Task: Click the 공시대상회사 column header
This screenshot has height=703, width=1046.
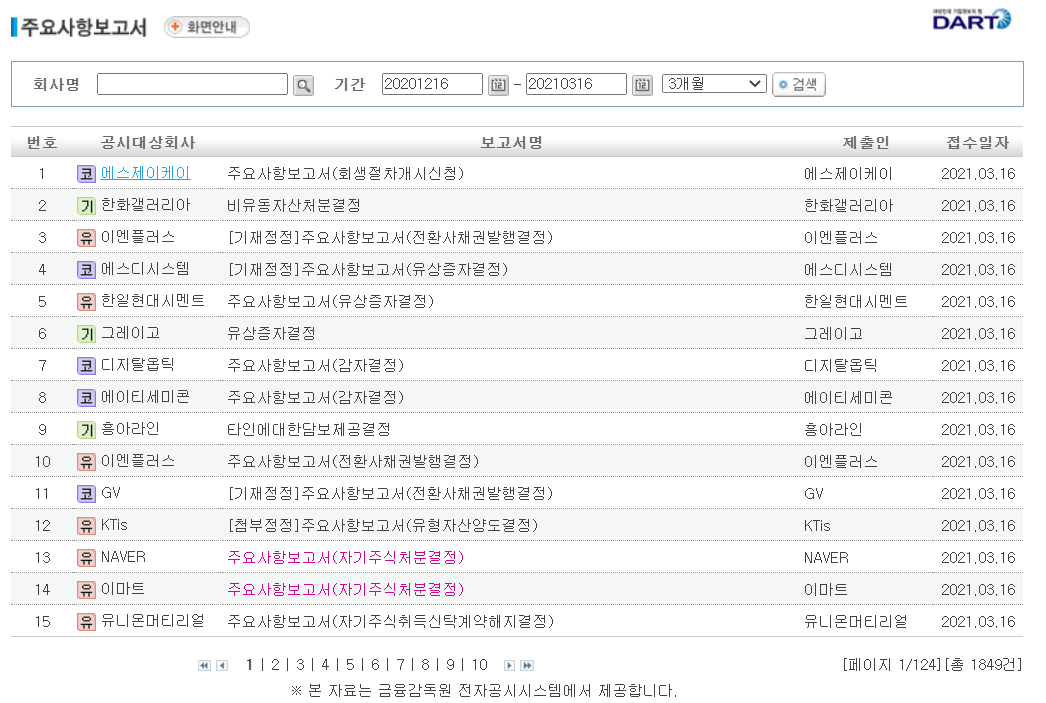Action: pos(147,143)
